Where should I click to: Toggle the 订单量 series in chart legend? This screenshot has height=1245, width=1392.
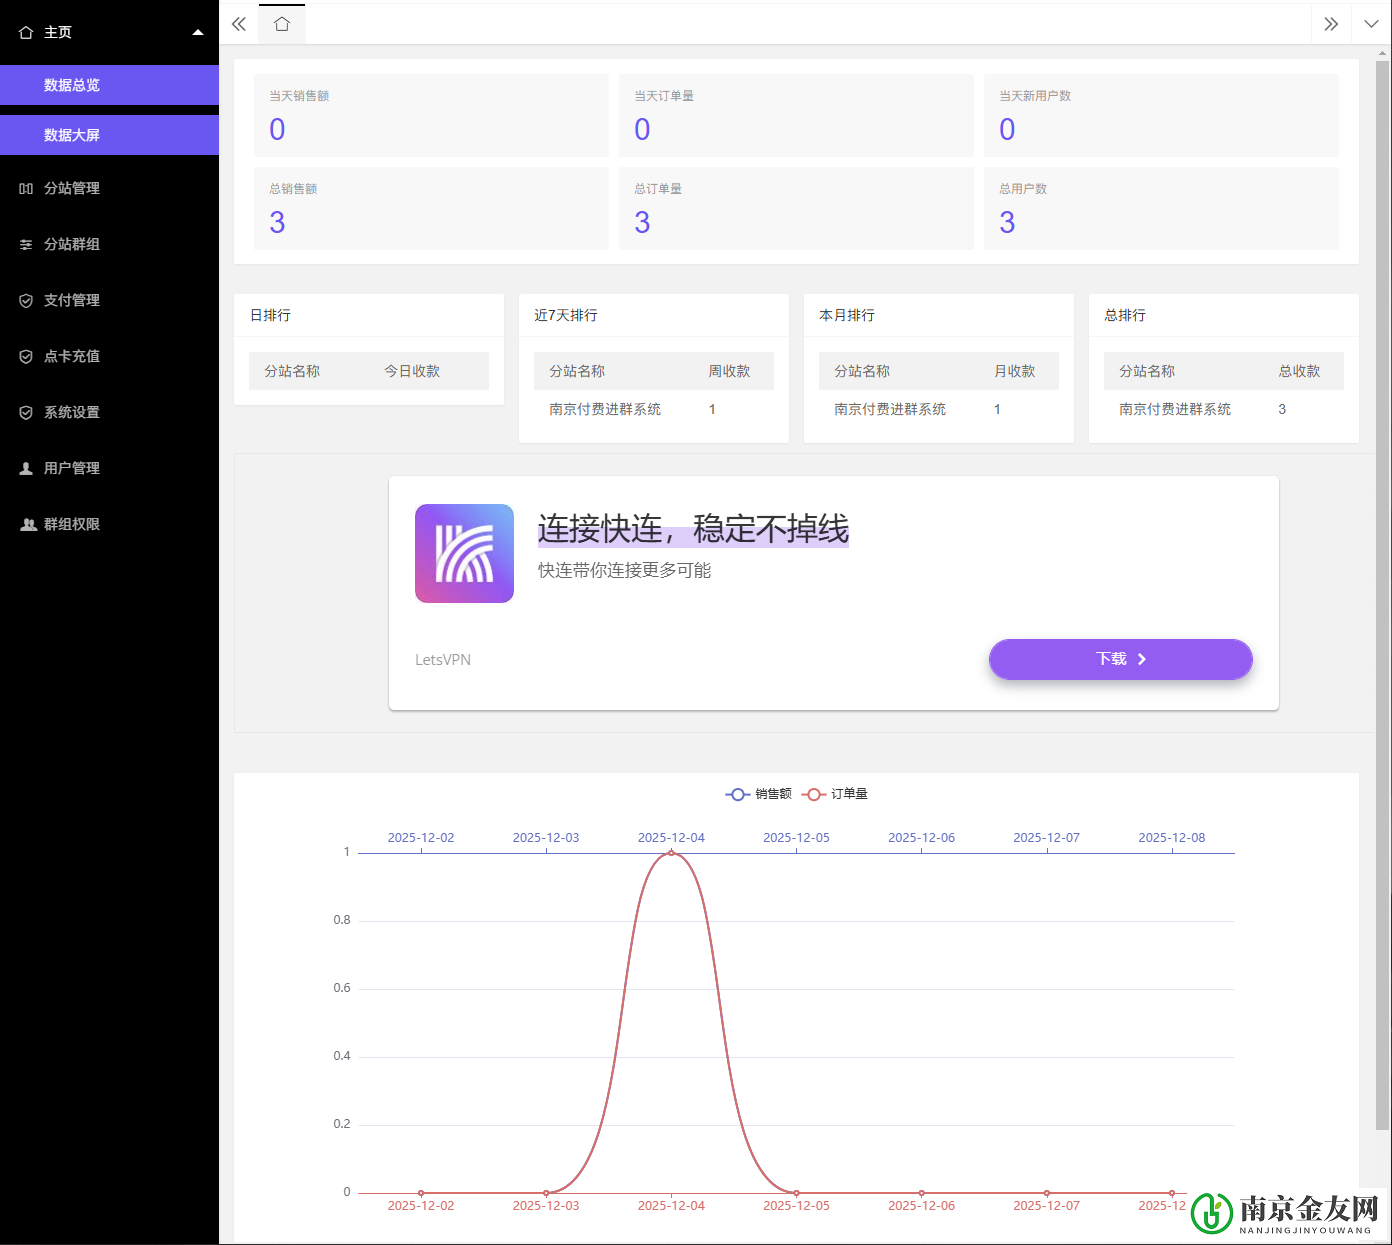tap(835, 794)
